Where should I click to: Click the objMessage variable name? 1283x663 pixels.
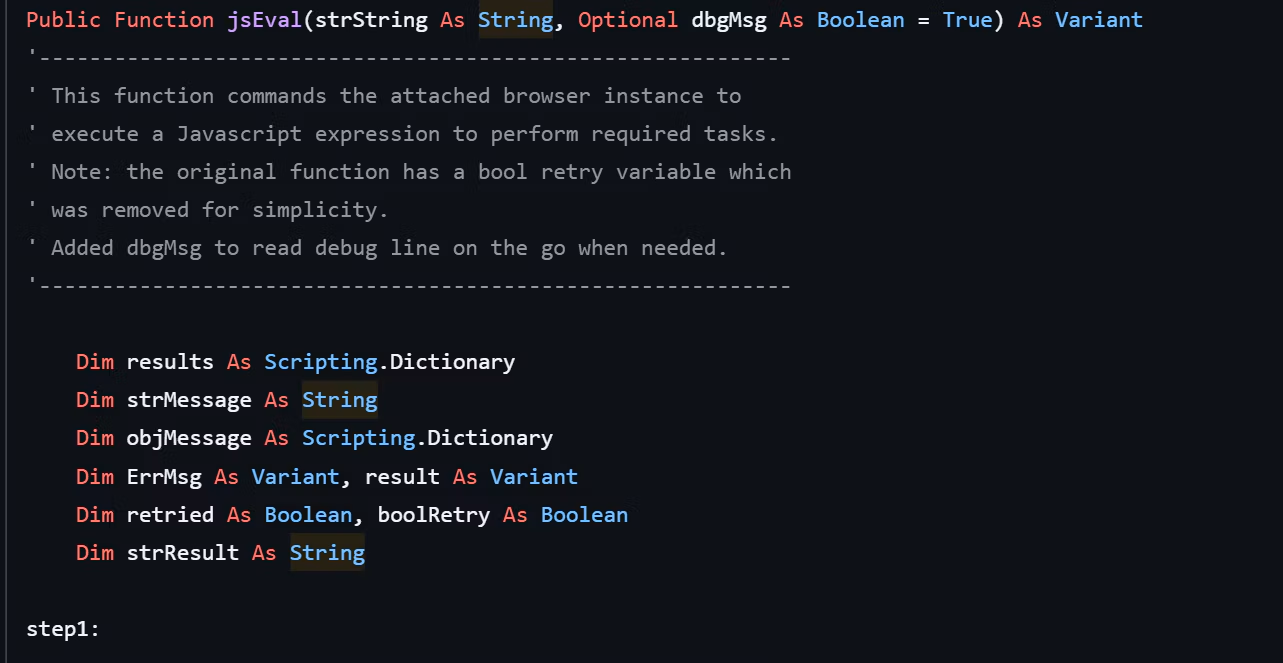click(189, 438)
